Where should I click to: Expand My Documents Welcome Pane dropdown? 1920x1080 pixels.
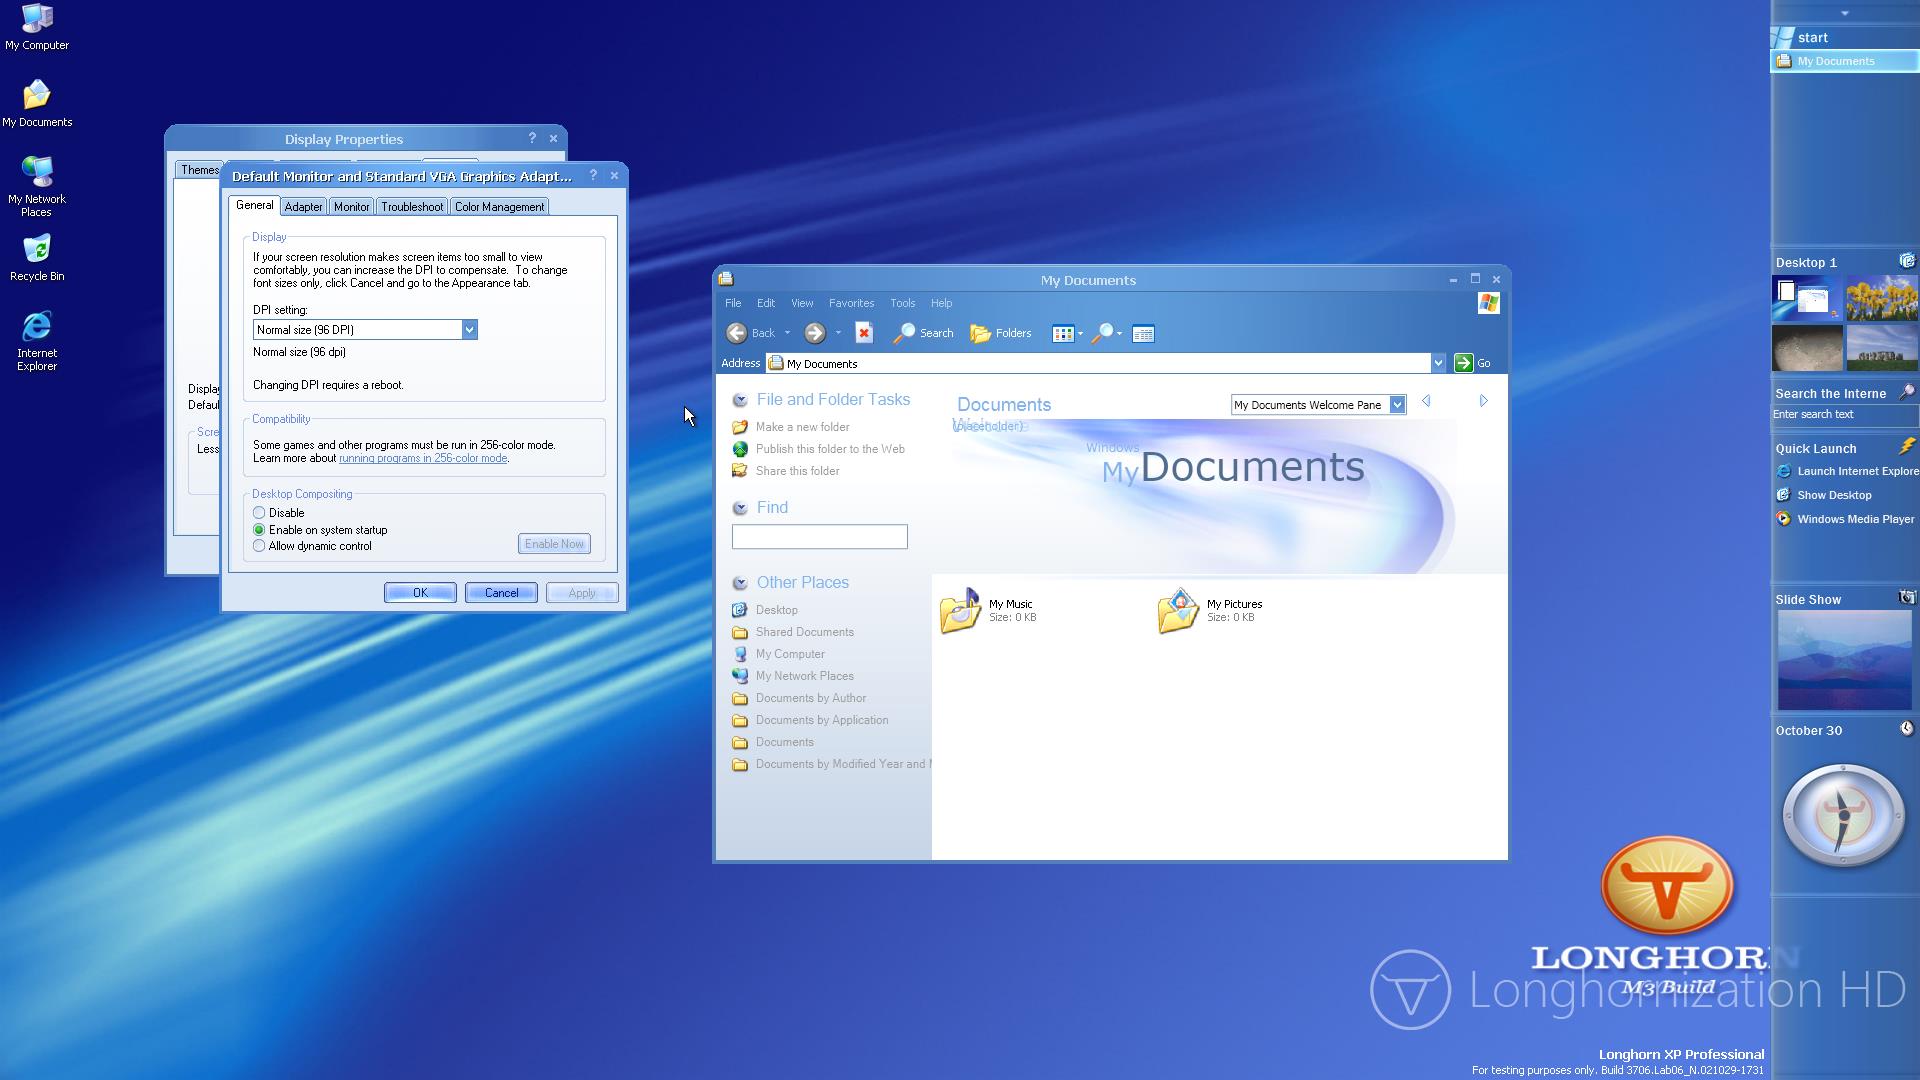tap(1397, 405)
